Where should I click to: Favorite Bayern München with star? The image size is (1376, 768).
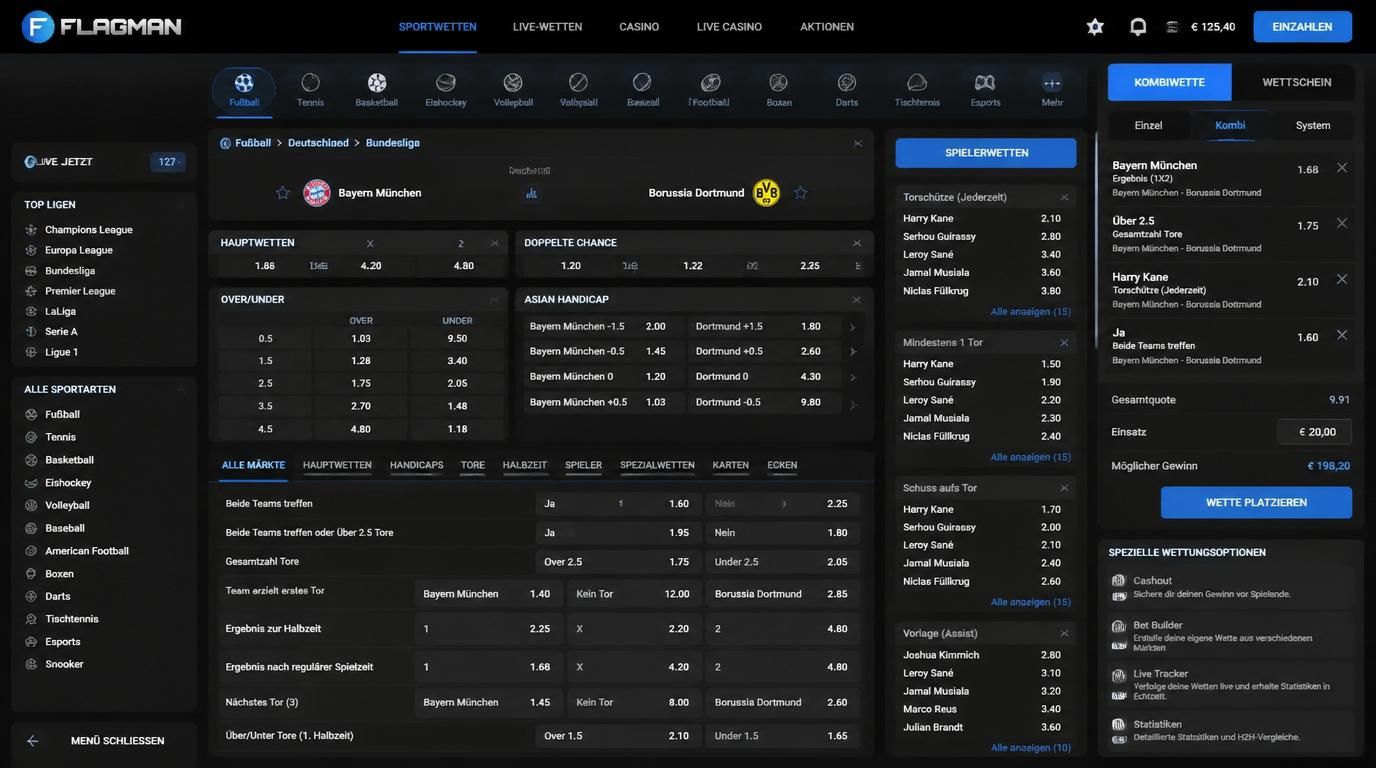[283, 192]
